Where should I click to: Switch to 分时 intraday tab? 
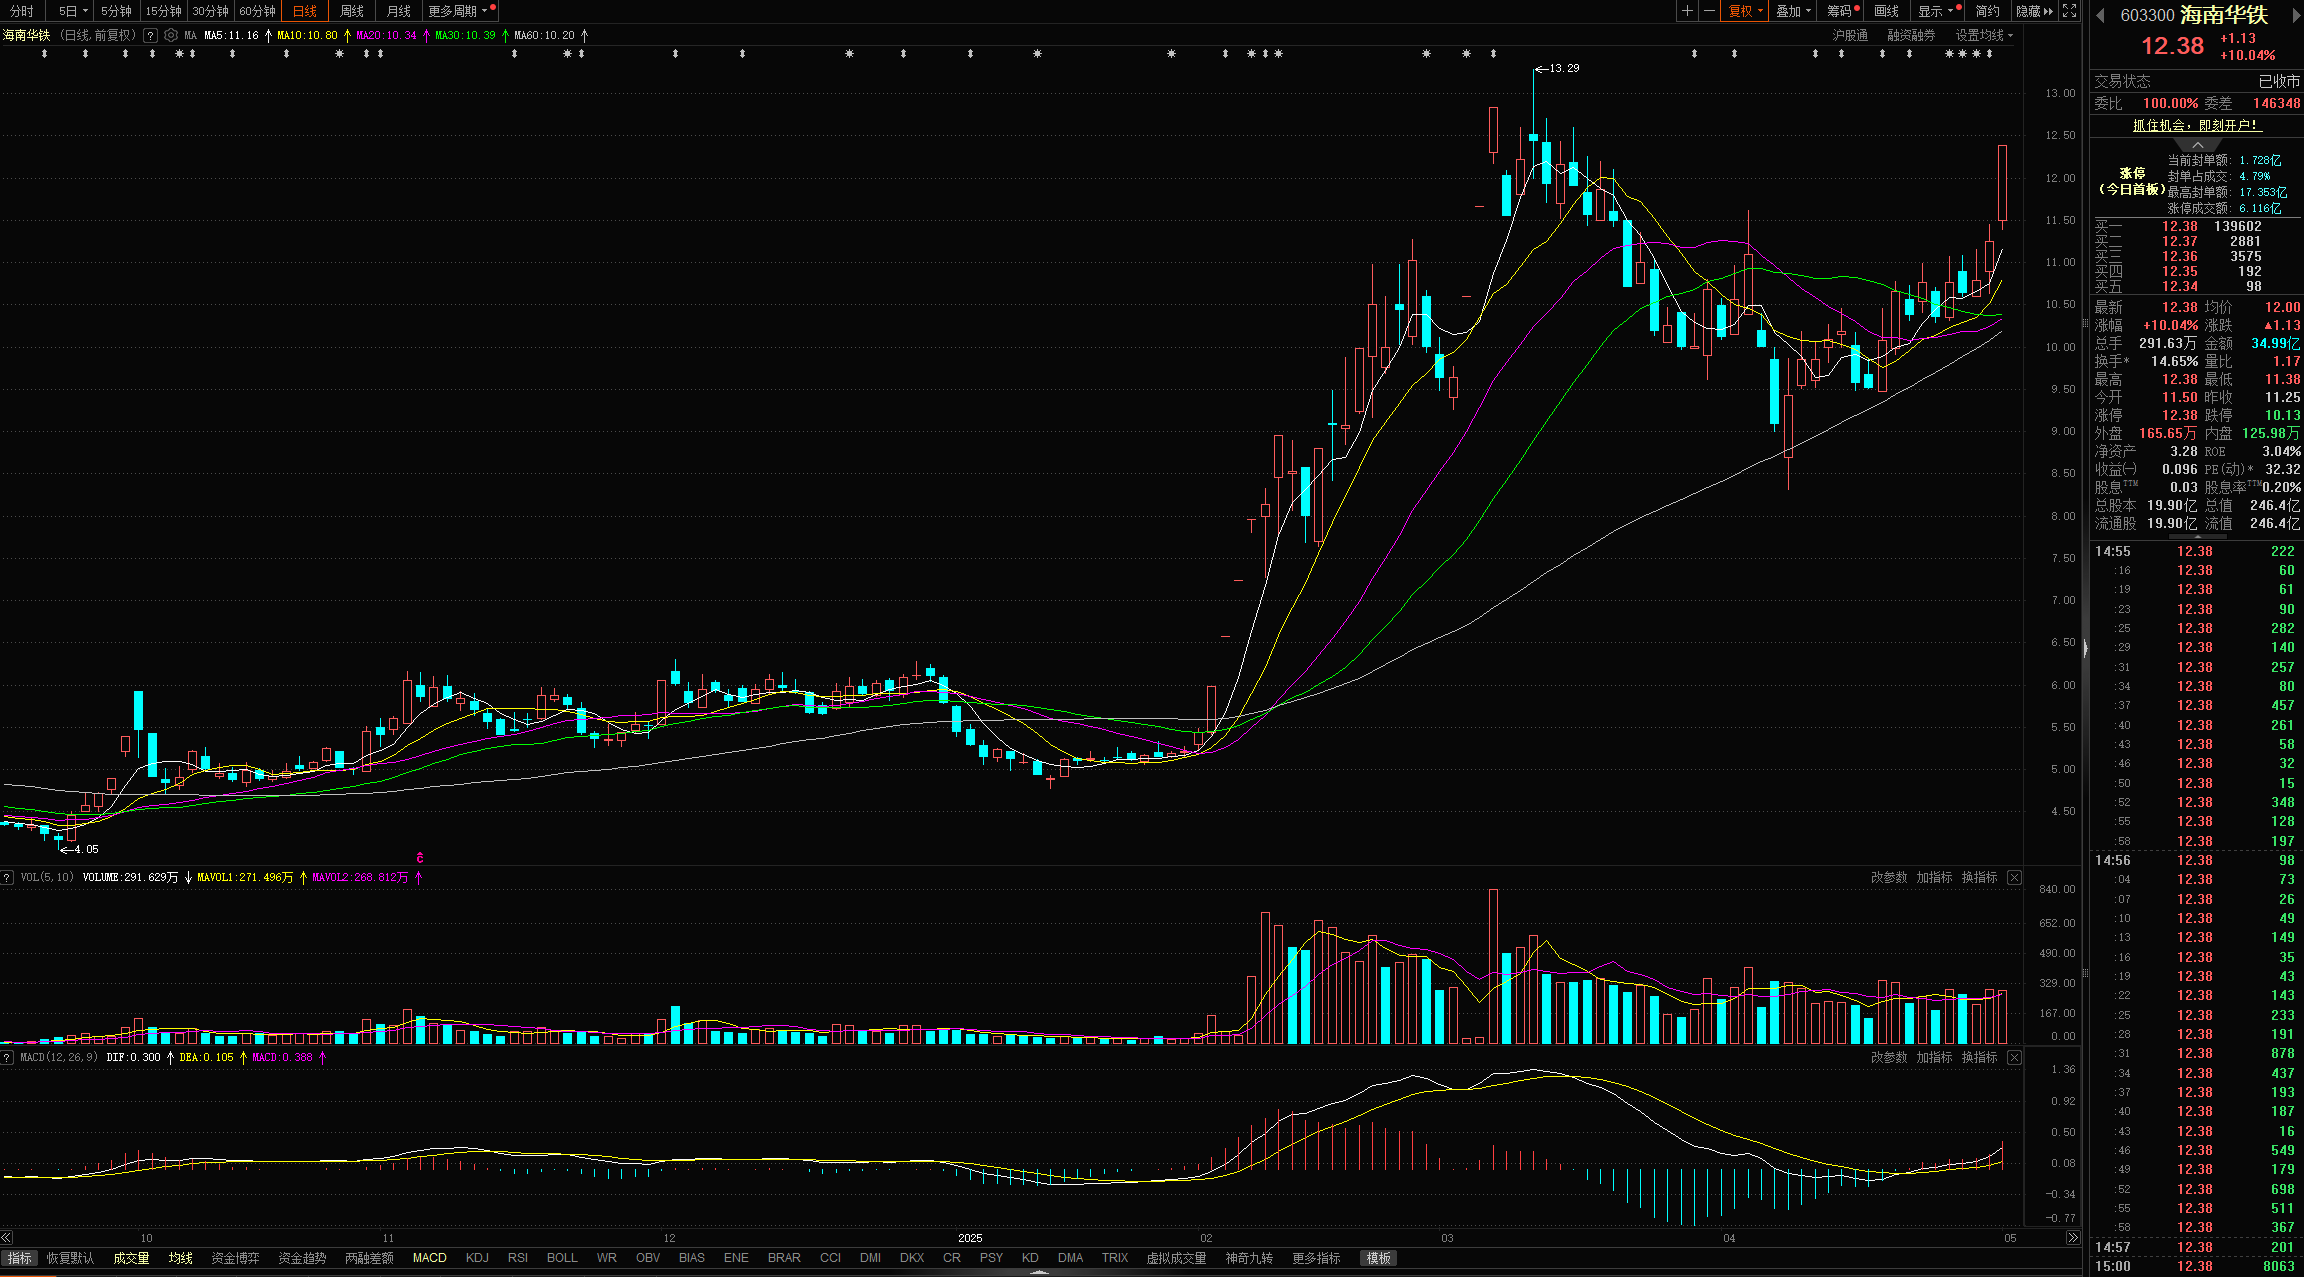[x=22, y=11]
